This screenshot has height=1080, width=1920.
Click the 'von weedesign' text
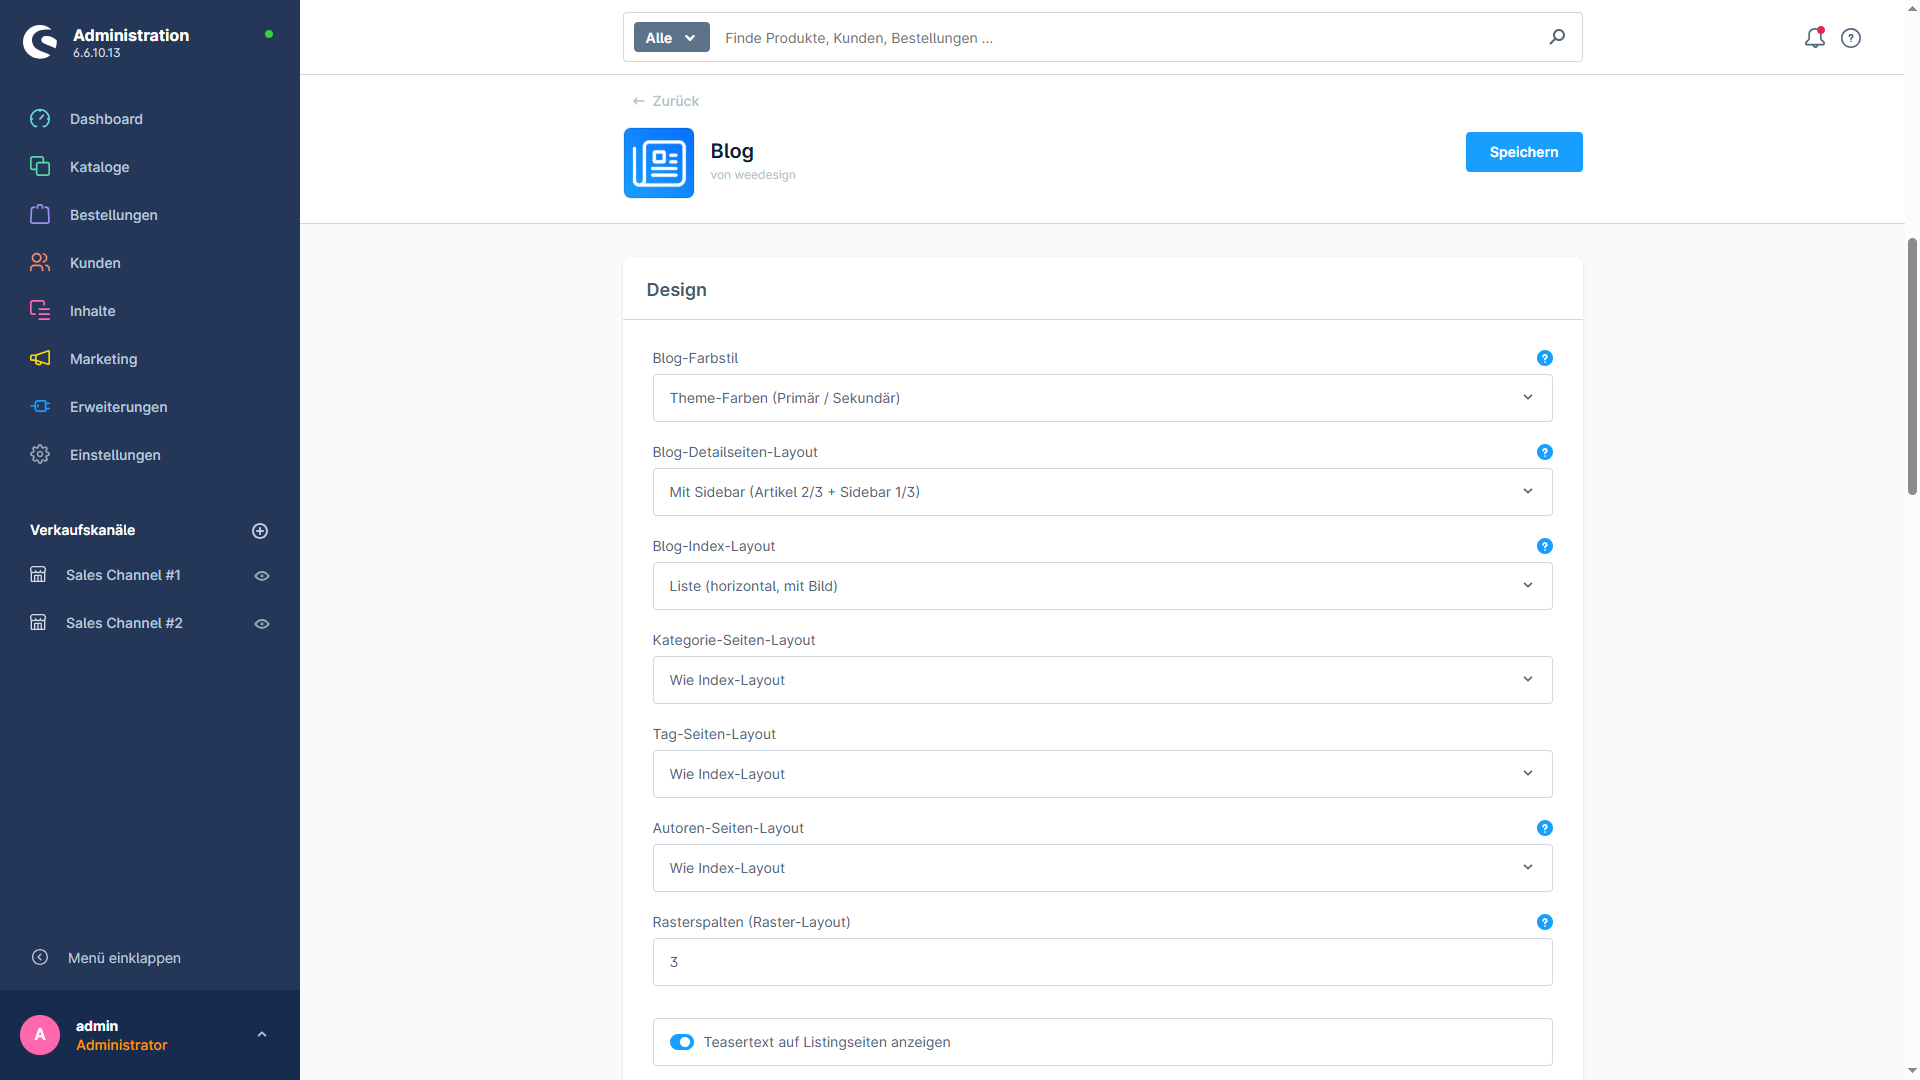coord(753,175)
